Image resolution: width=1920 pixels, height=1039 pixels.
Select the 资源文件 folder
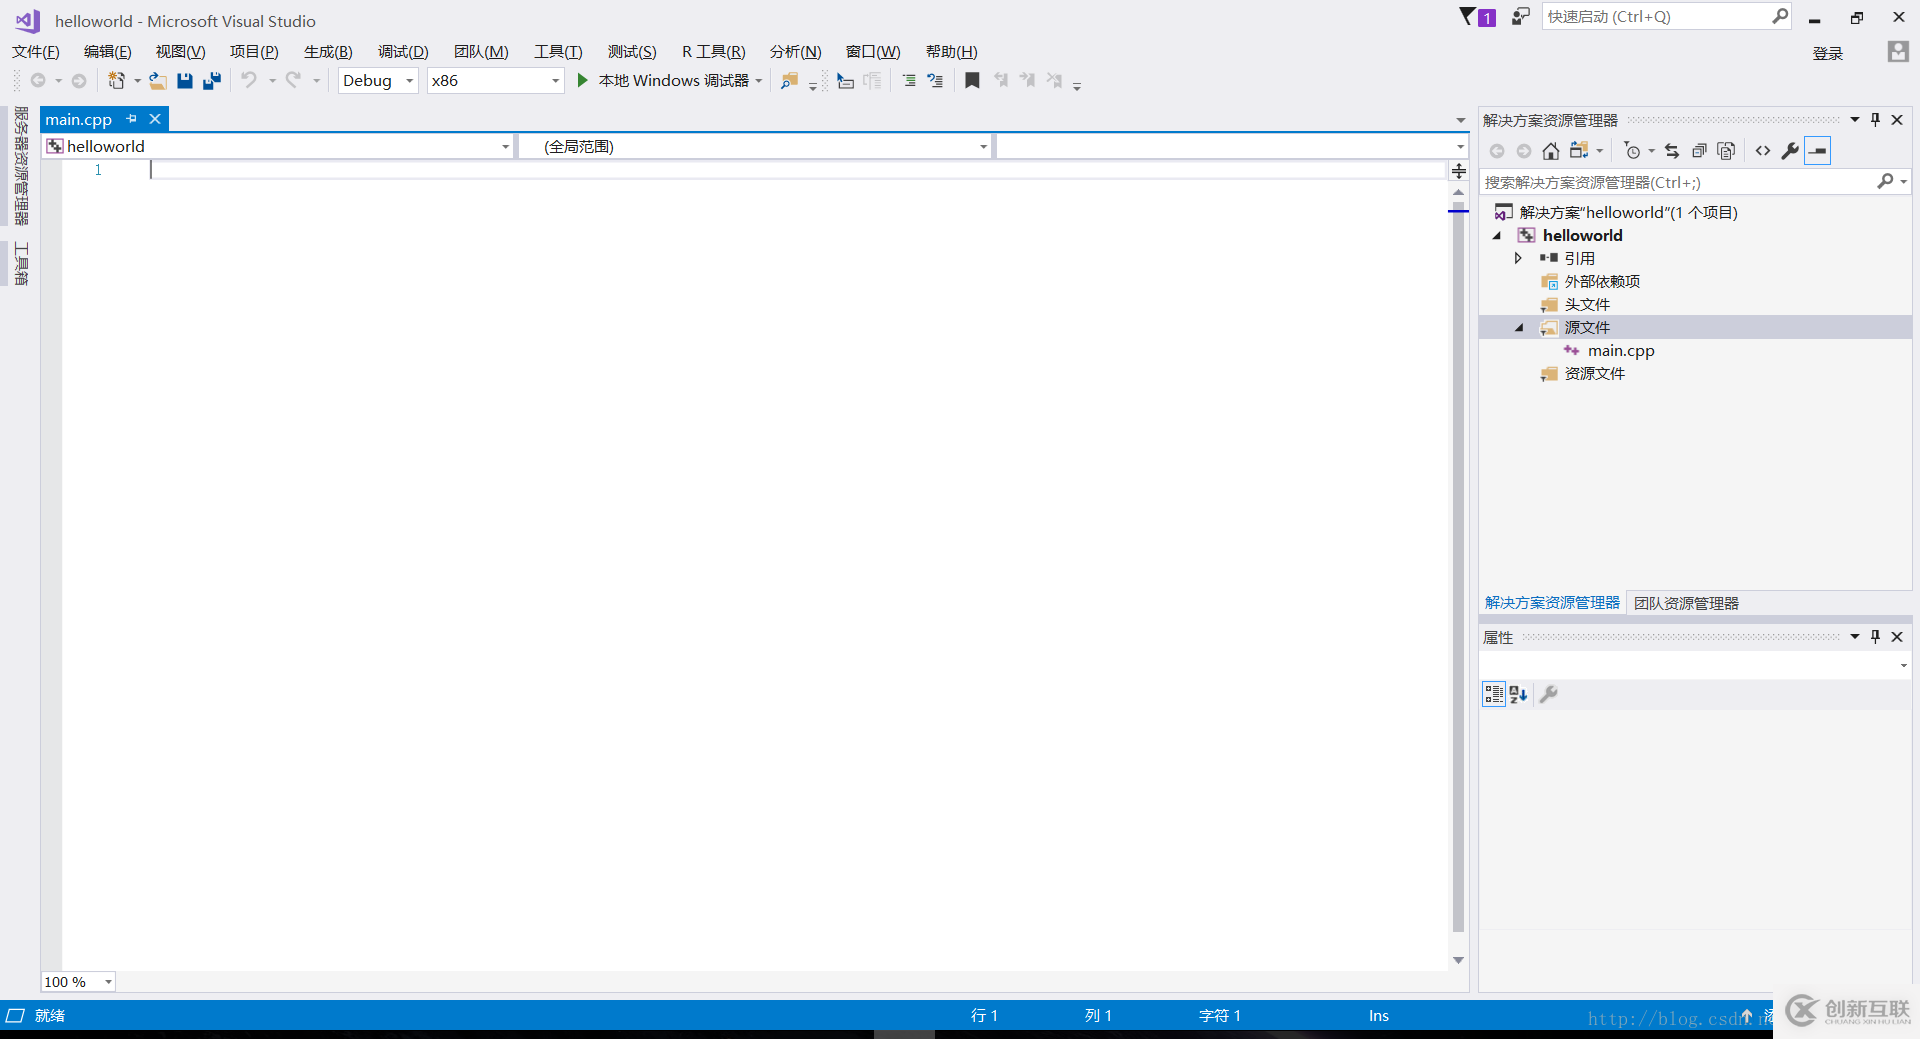click(x=1595, y=374)
